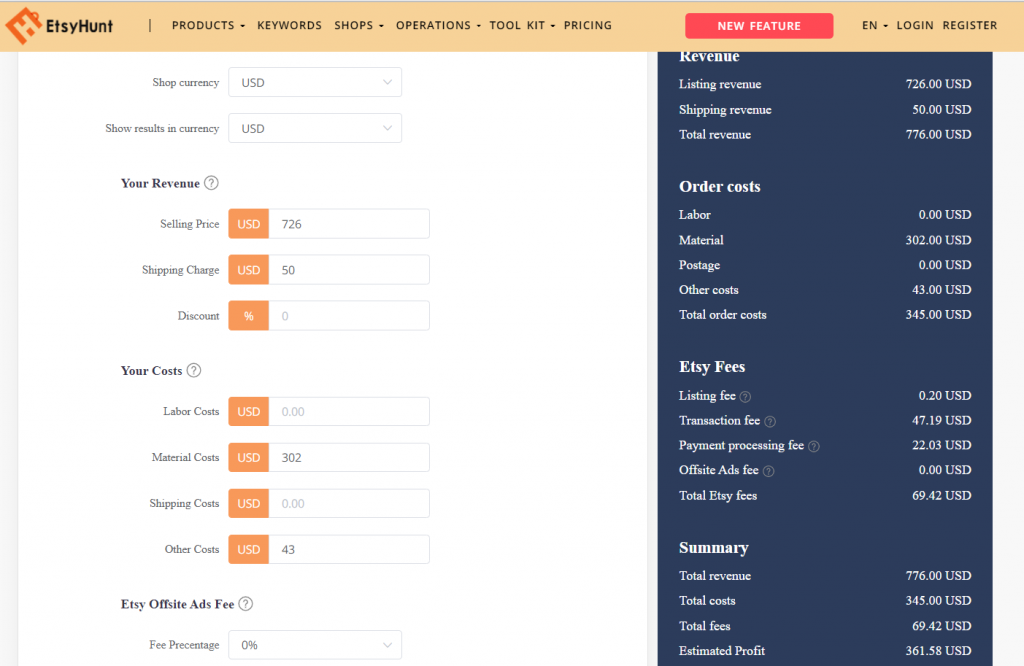Viewport: 1024px width, 666px height.
Task: Open the Keywords menu item
Action: pyautogui.click(x=289, y=26)
